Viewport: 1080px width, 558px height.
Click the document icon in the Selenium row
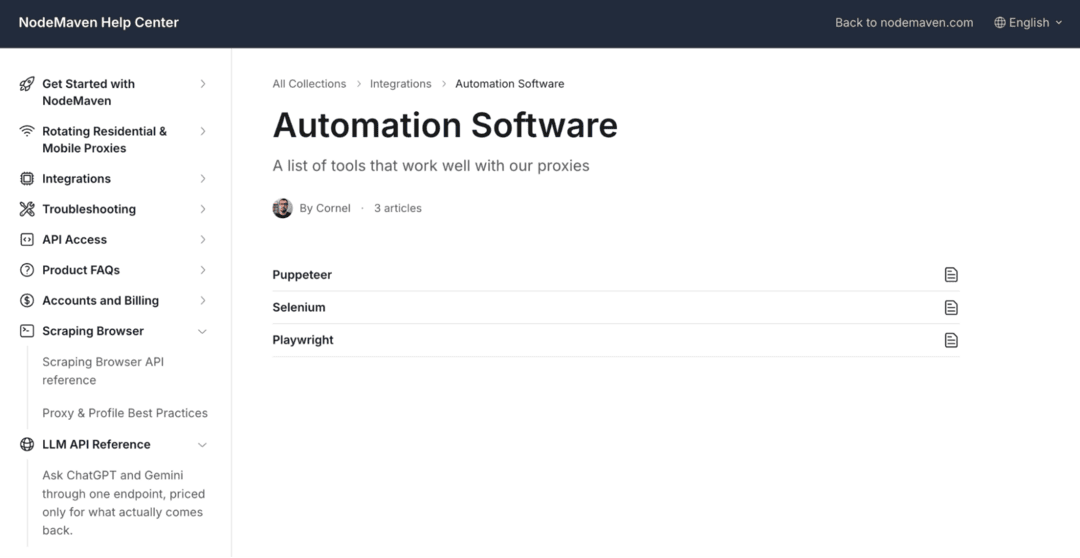(951, 307)
